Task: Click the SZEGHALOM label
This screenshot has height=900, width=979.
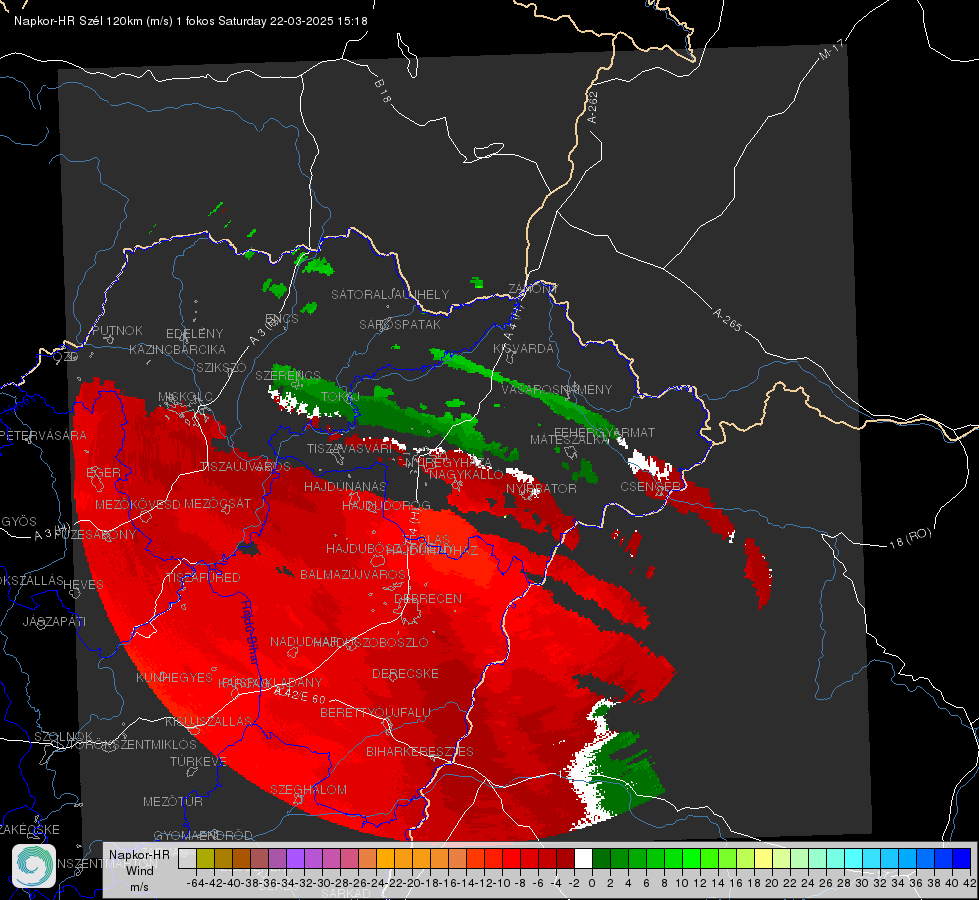Action: click(308, 789)
